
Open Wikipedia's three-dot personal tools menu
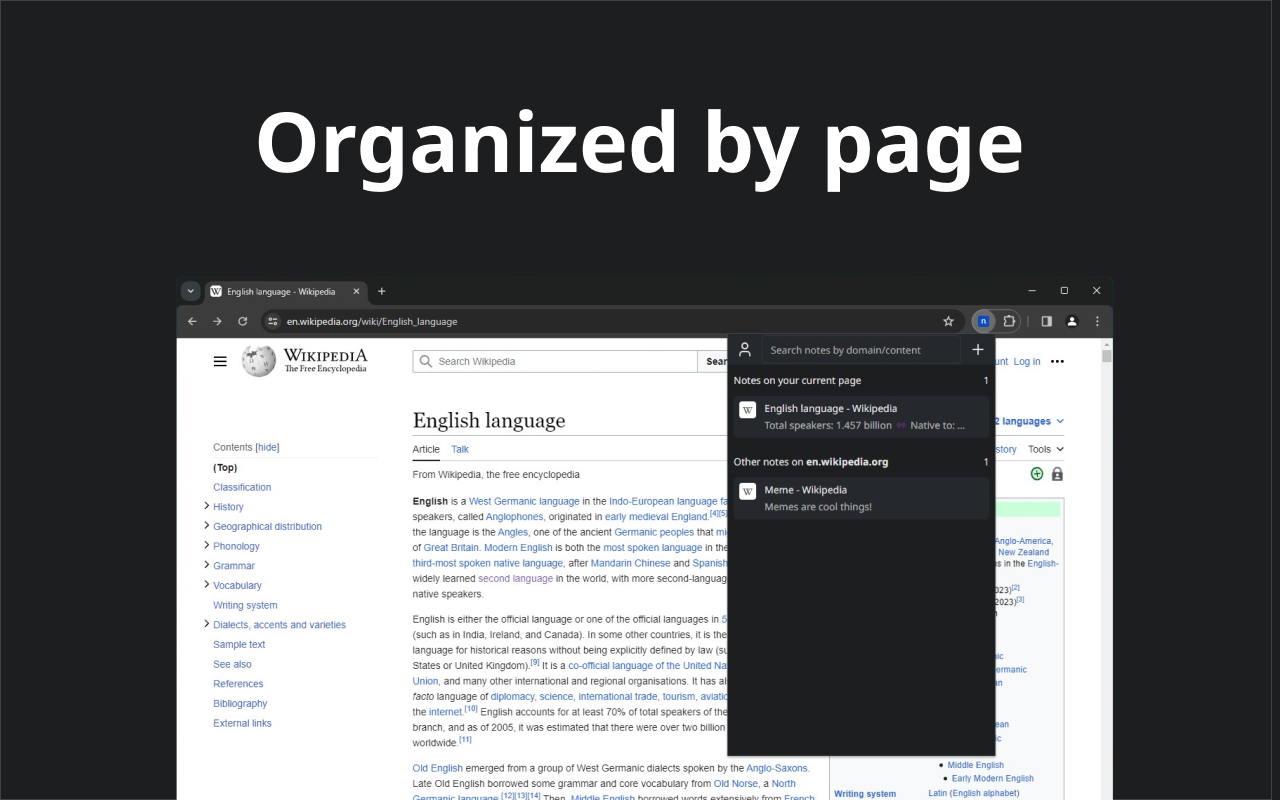pos(1057,361)
